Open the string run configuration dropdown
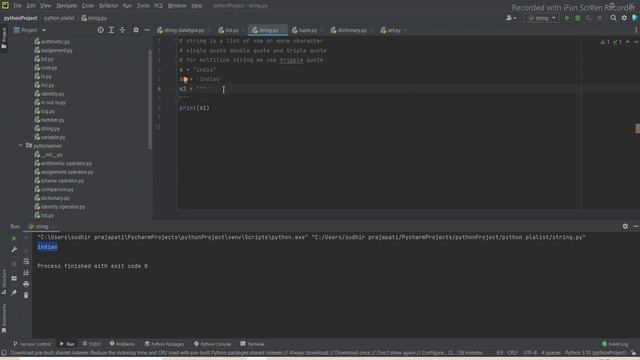Screen dimensions: 640x360 click(542, 18)
